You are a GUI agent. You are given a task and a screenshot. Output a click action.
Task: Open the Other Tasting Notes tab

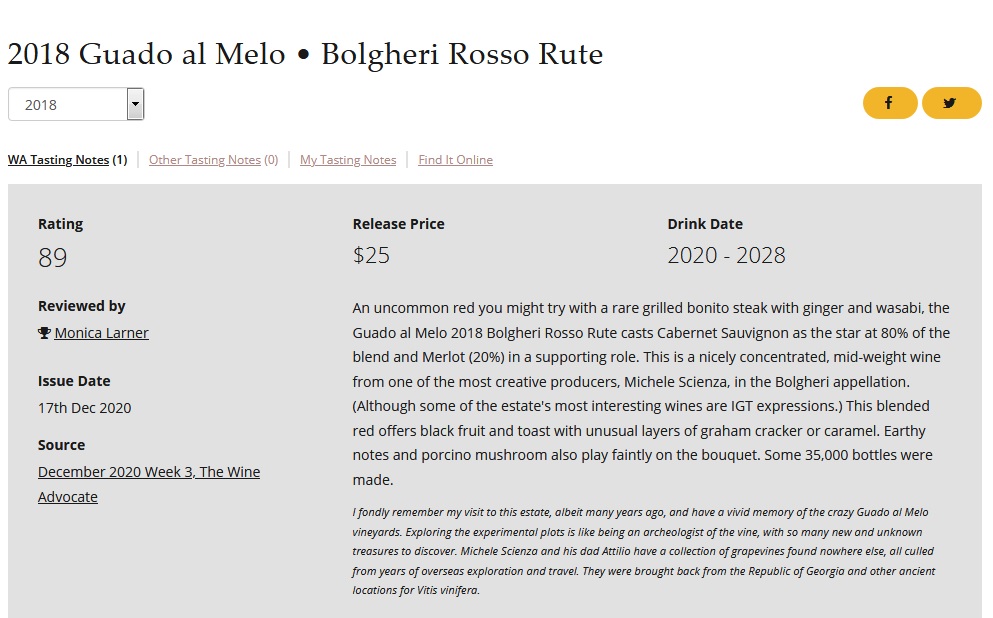coord(213,160)
